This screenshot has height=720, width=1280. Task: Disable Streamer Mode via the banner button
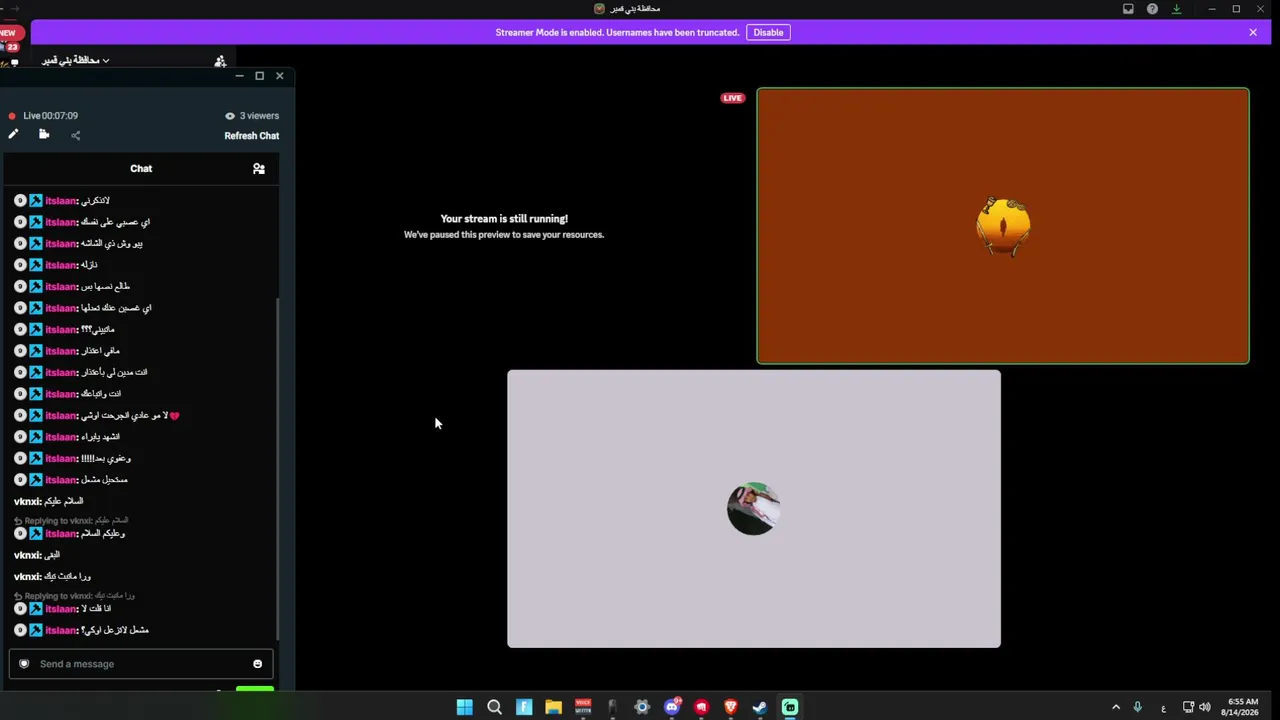click(768, 32)
